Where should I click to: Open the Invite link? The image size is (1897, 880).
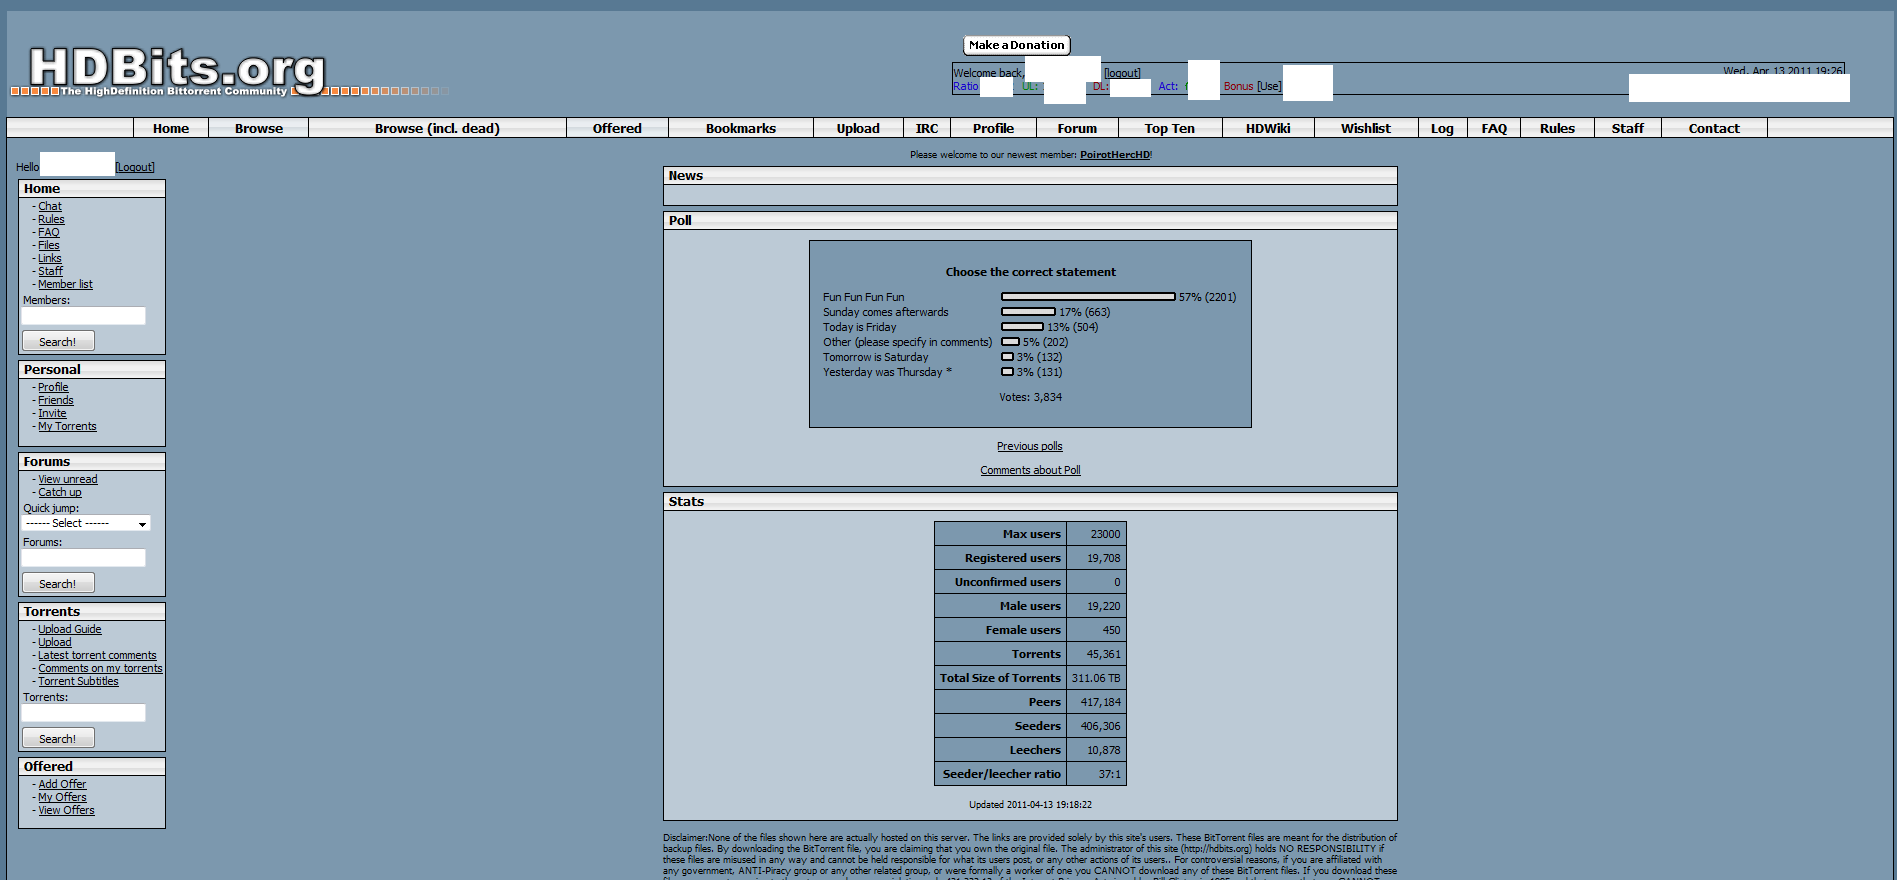(52, 413)
